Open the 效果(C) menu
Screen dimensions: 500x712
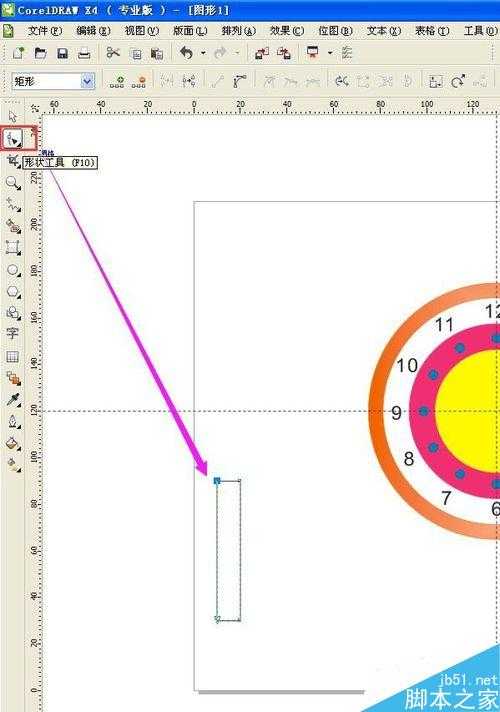287,31
